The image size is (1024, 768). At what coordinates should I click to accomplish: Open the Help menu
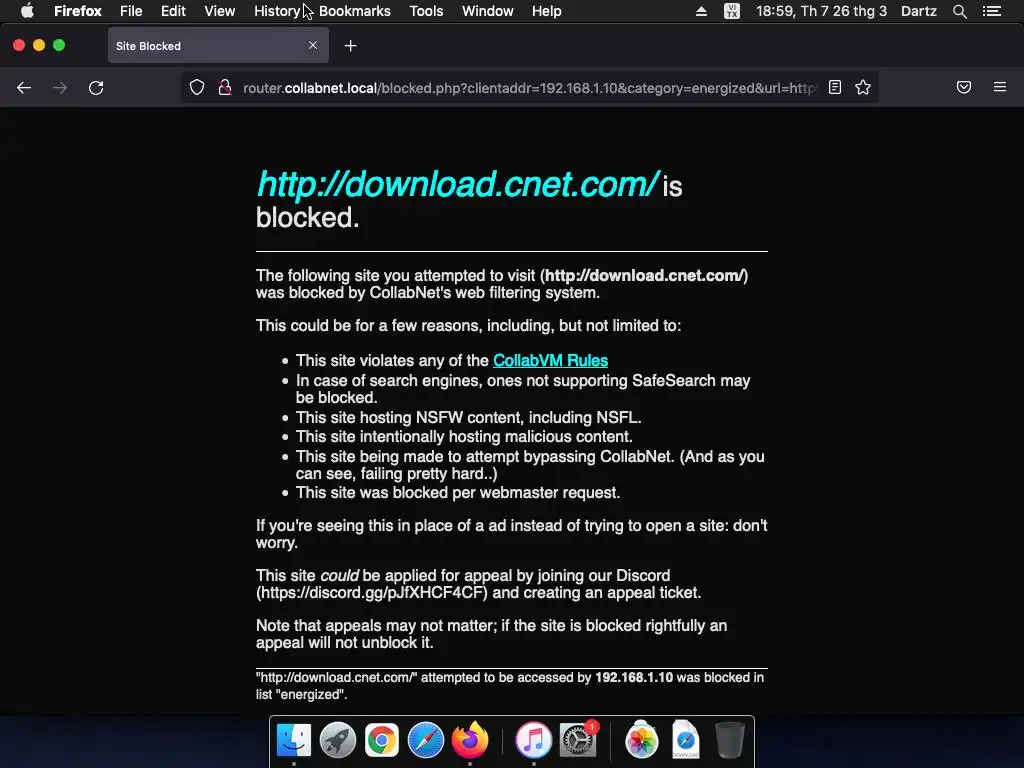point(547,11)
